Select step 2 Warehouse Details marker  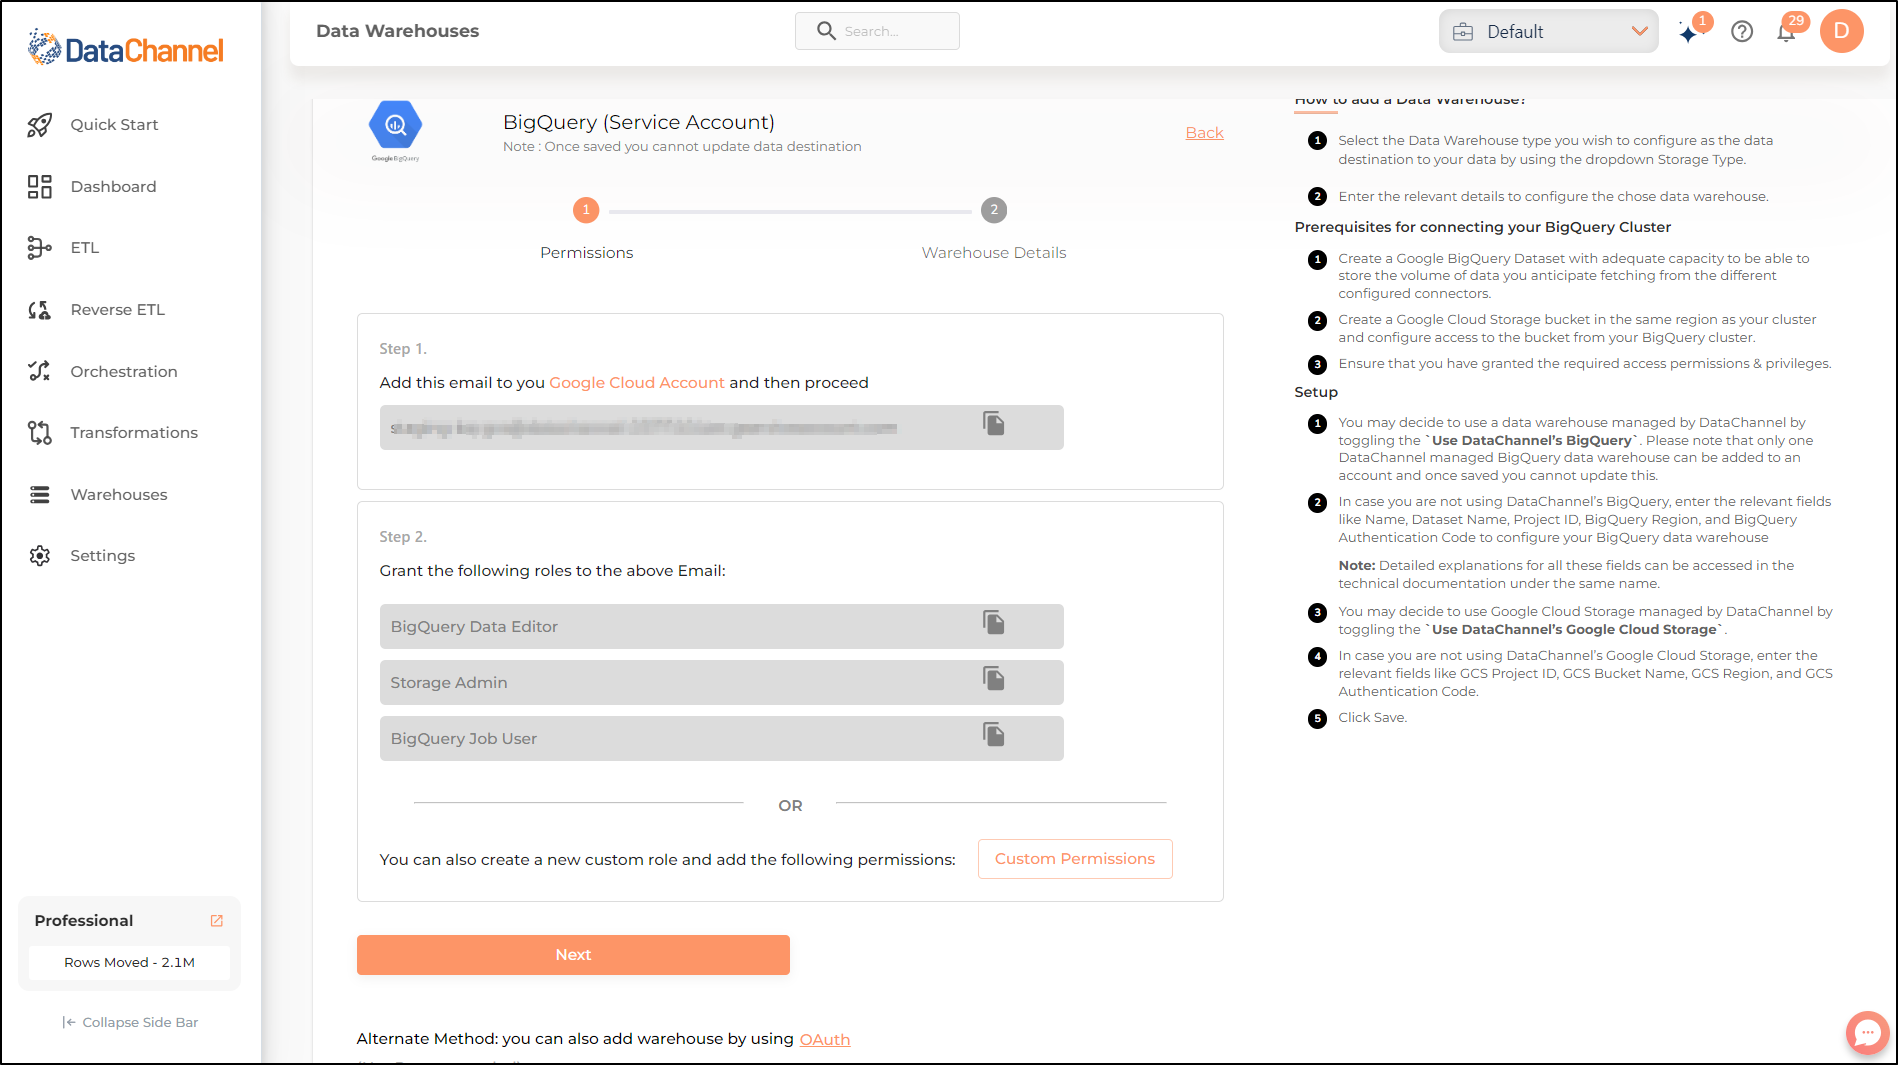(x=993, y=210)
